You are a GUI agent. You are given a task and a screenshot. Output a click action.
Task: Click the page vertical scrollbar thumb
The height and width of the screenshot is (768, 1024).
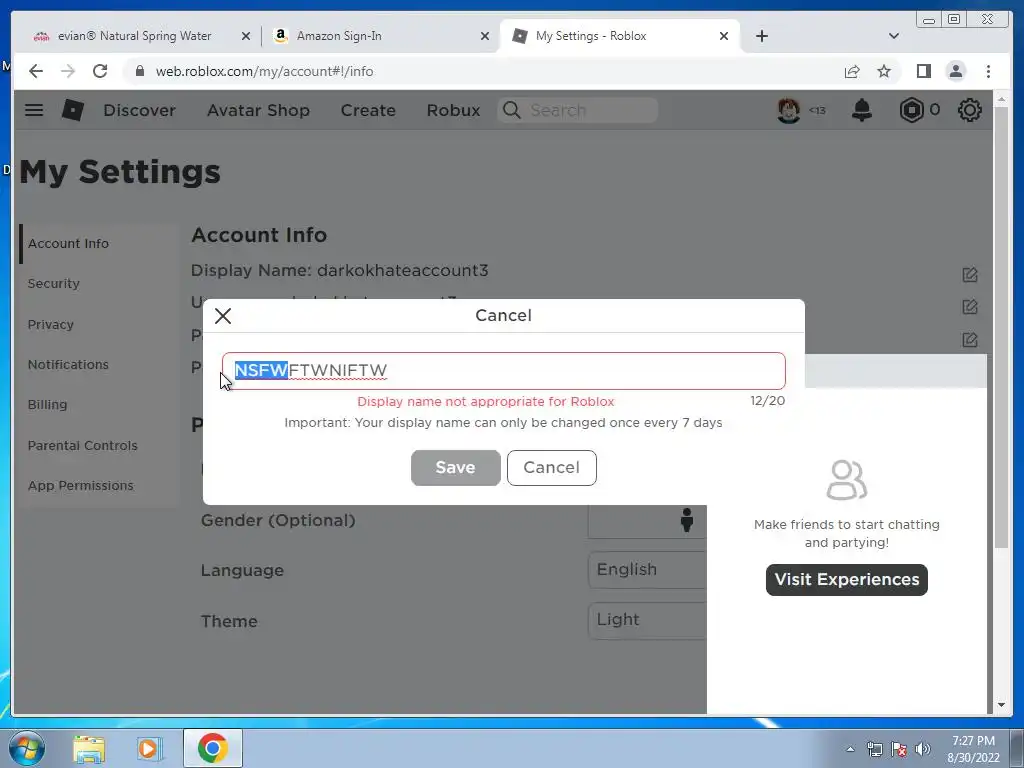point(1001,327)
